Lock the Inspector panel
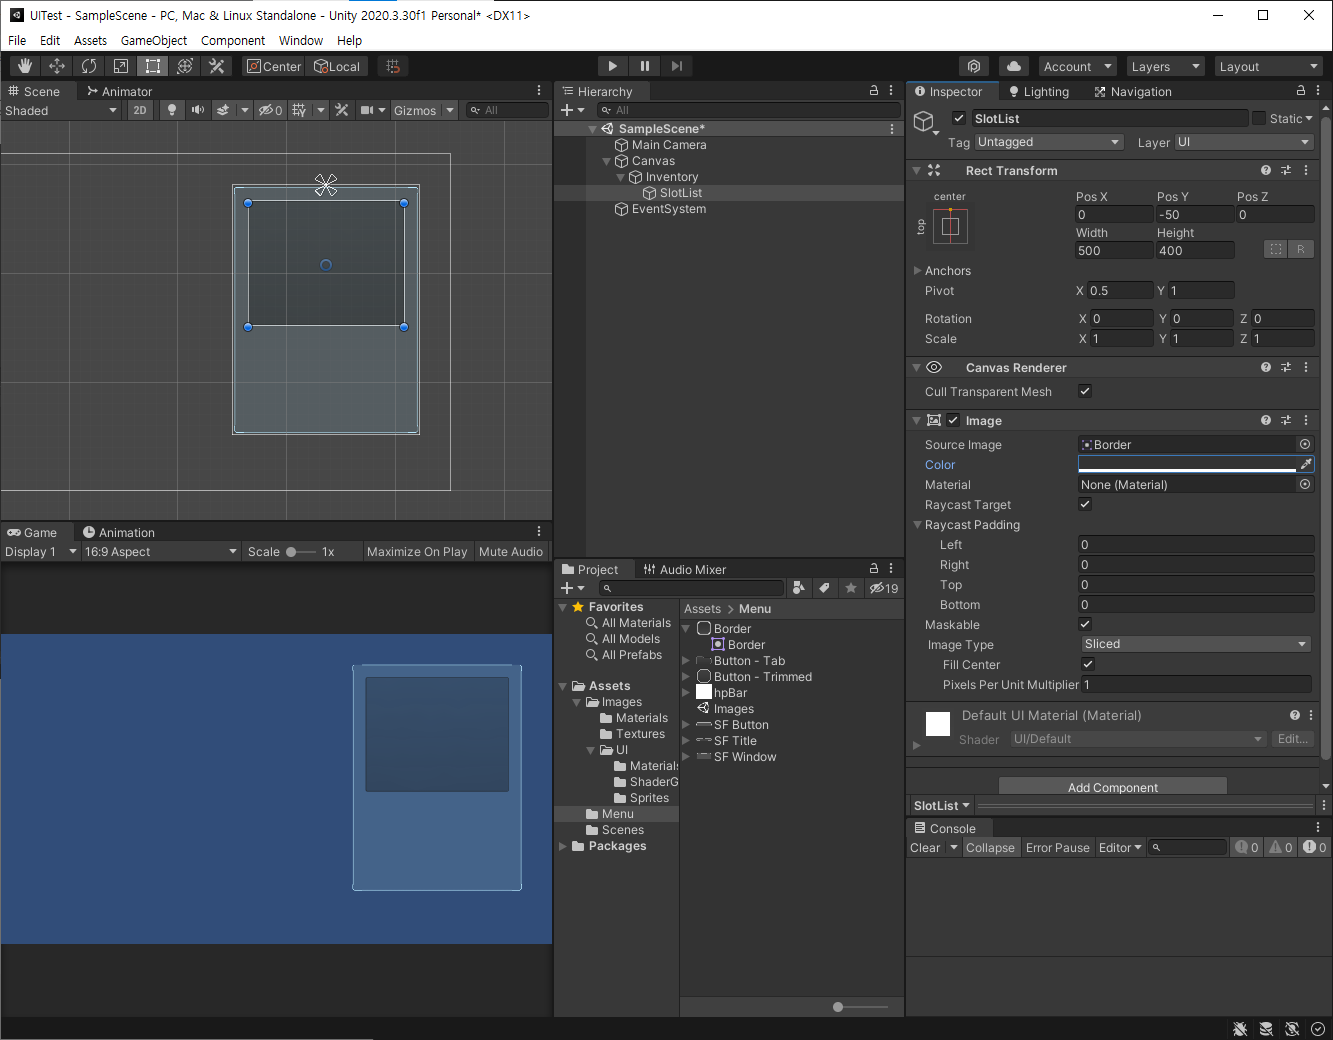Image resolution: width=1333 pixels, height=1040 pixels. [1301, 90]
